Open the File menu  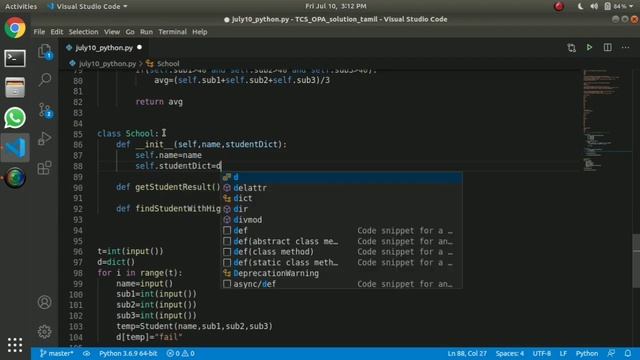[x=39, y=32]
